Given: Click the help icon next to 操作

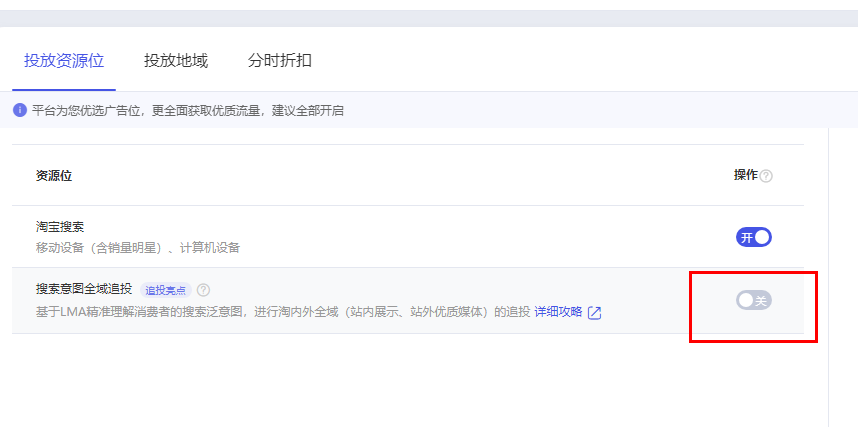Looking at the screenshot, I should [x=766, y=176].
